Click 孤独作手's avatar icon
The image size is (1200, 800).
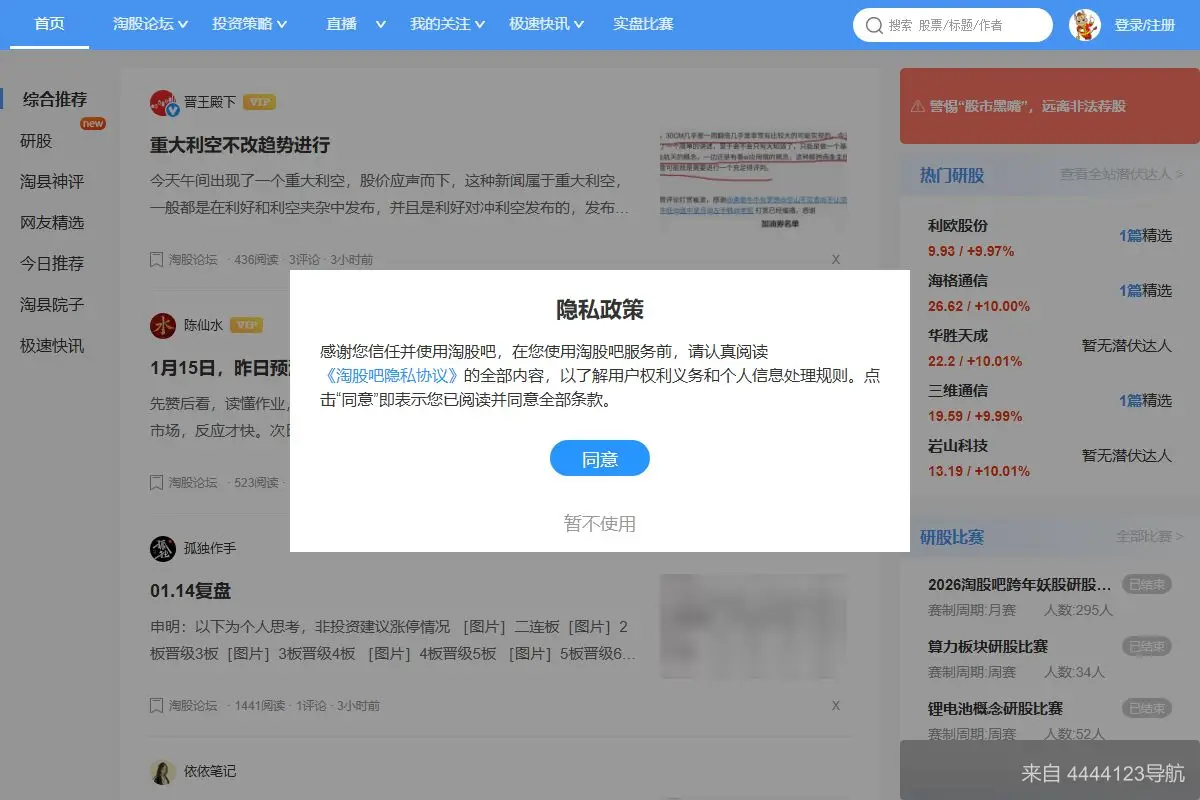(163, 548)
